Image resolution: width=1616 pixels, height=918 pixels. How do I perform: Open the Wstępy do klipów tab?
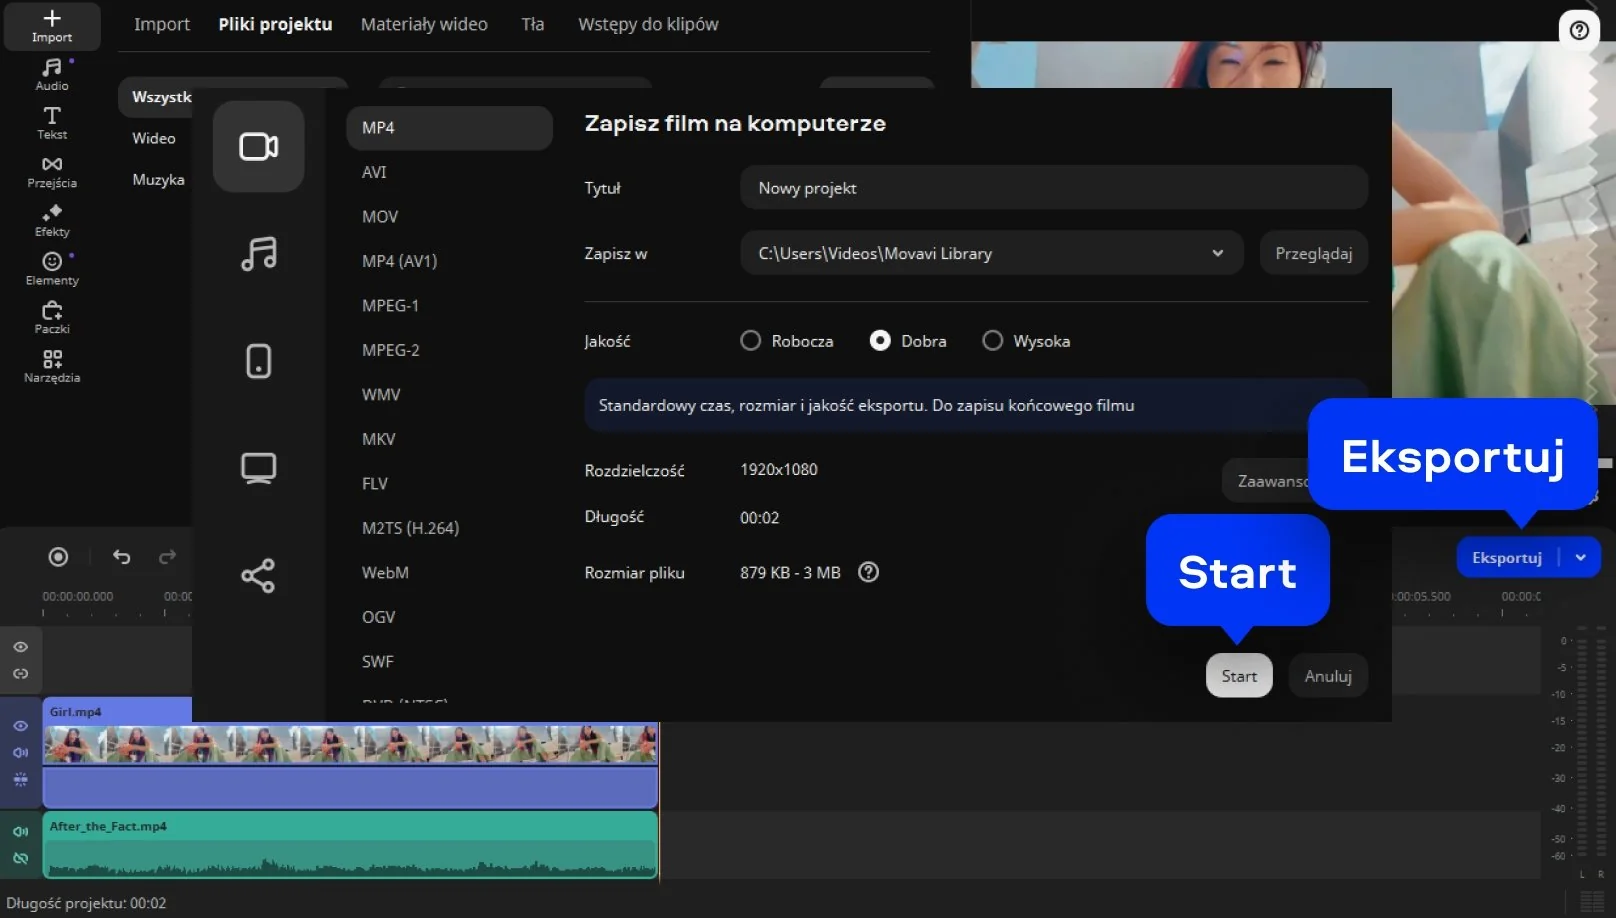click(x=648, y=24)
